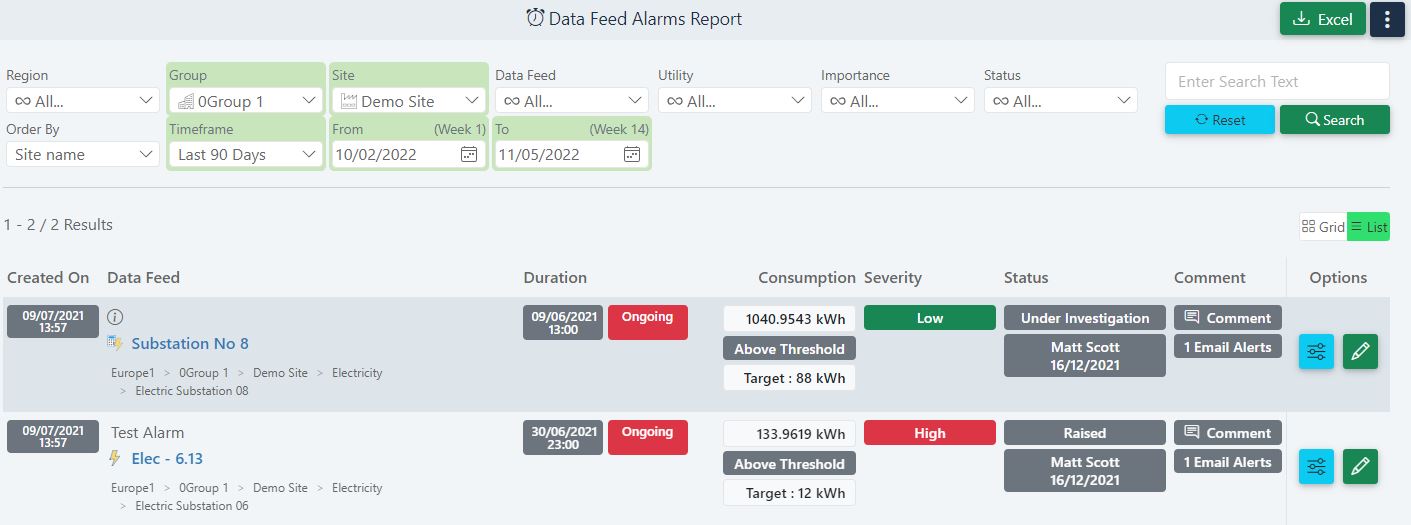Click lightning bolt icon beside Elec - 6.13
The image size is (1411, 525).
115,458
